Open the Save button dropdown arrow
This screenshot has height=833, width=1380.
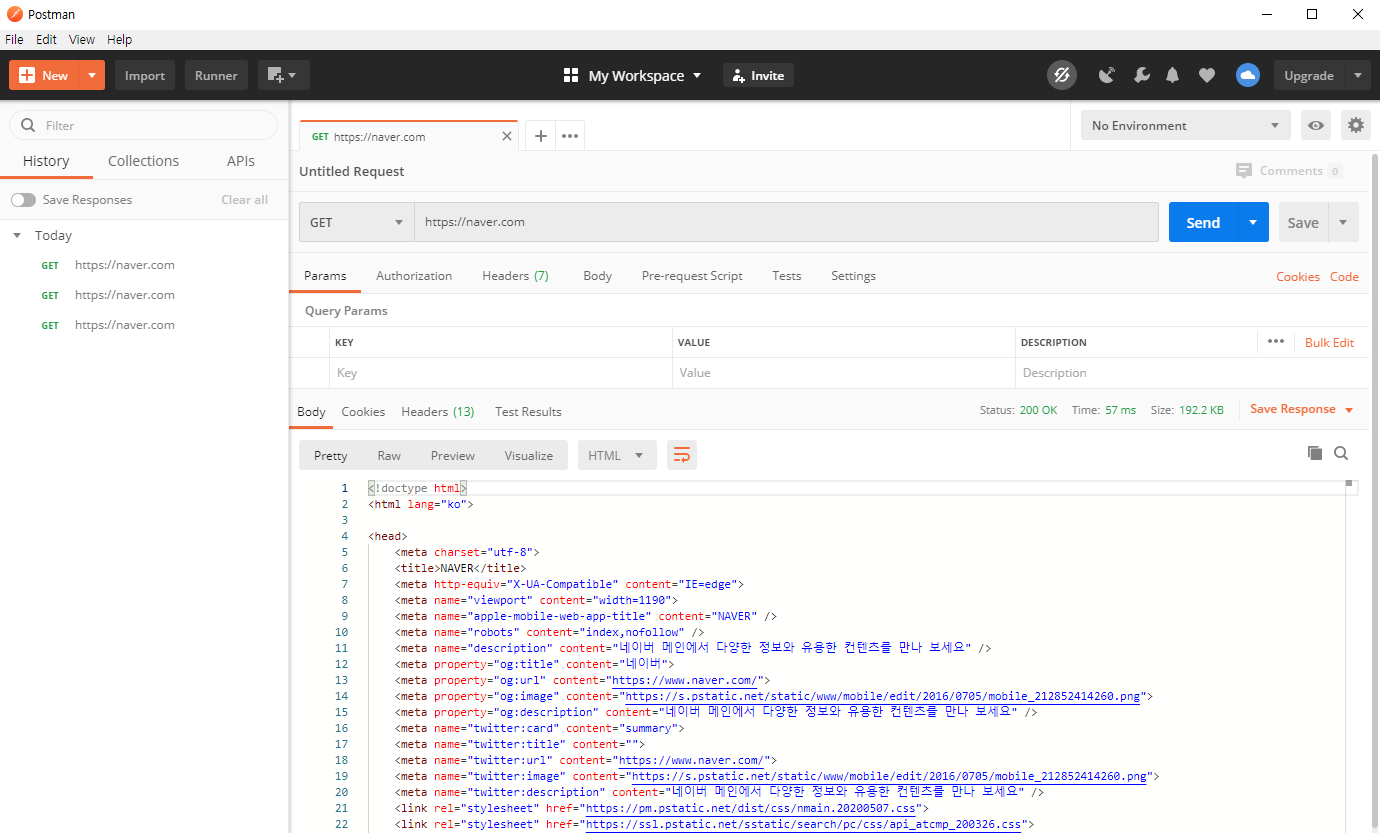tap(1343, 222)
